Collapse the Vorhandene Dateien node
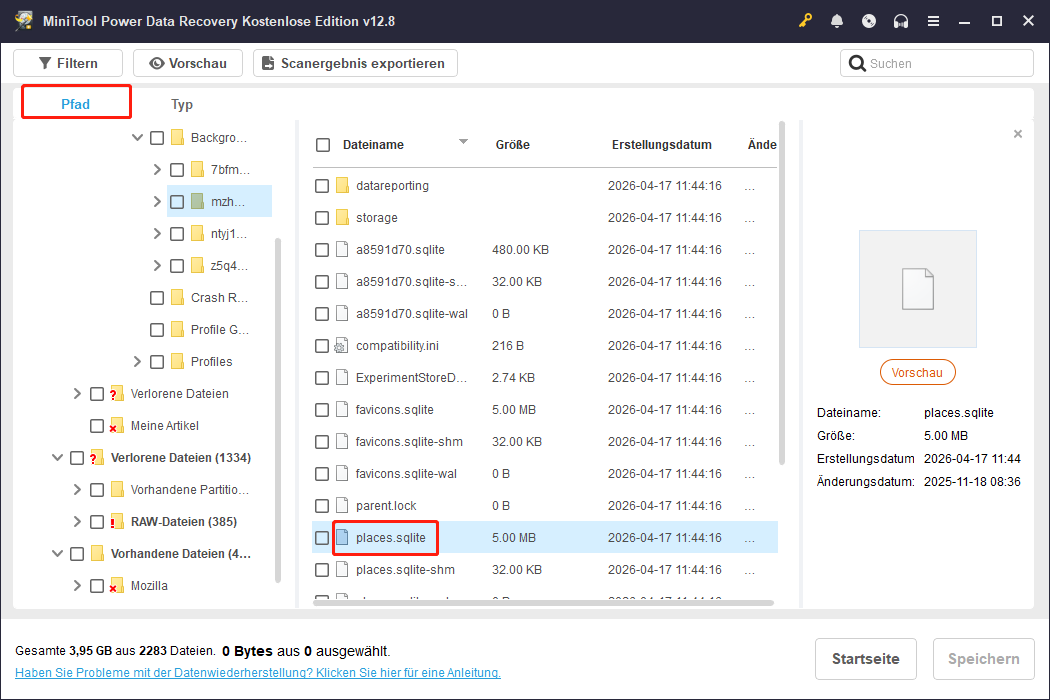1050x700 pixels. point(57,554)
